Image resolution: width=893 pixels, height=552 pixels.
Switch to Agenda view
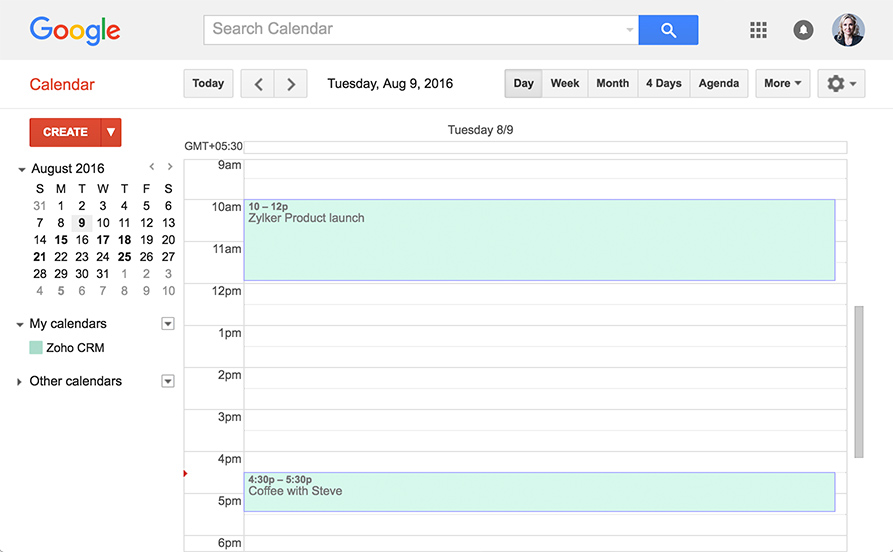pos(718,84)
